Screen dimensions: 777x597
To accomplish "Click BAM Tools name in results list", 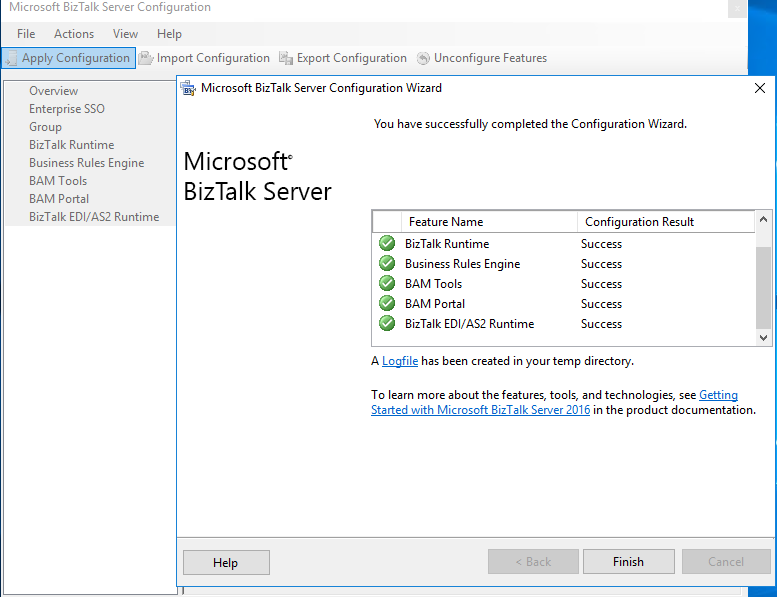I will [x=434, y=284].
